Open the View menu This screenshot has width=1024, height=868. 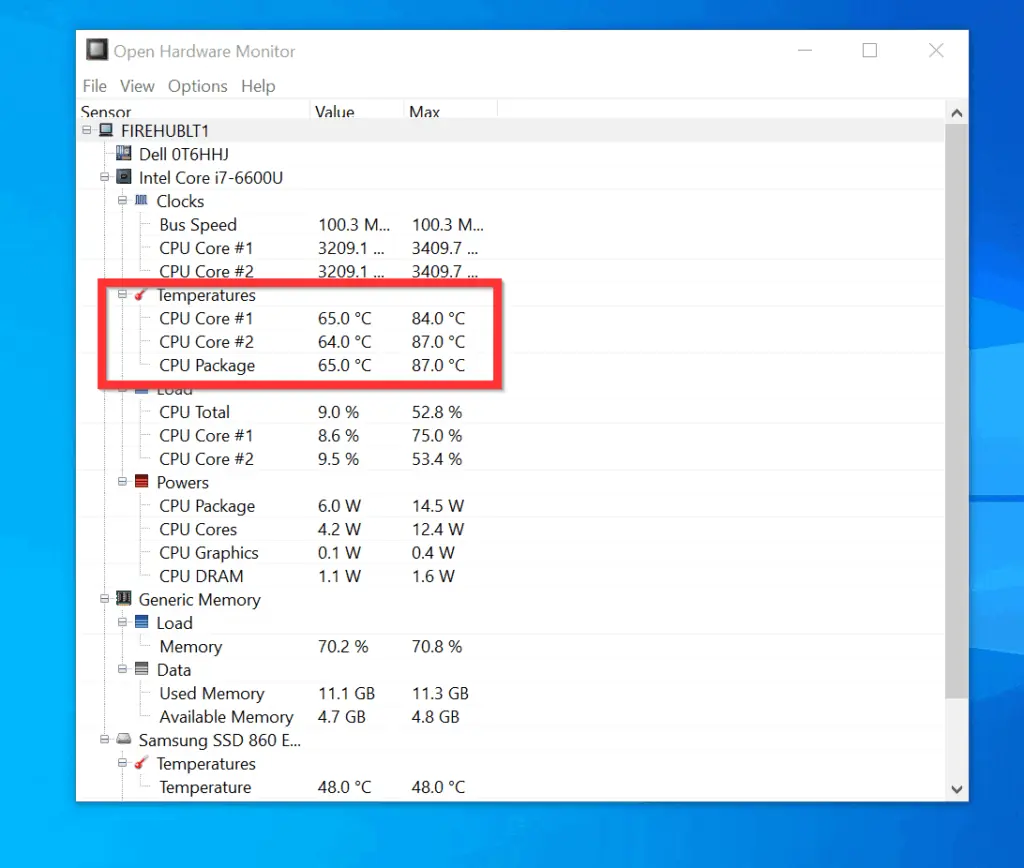tap(137, 86)
